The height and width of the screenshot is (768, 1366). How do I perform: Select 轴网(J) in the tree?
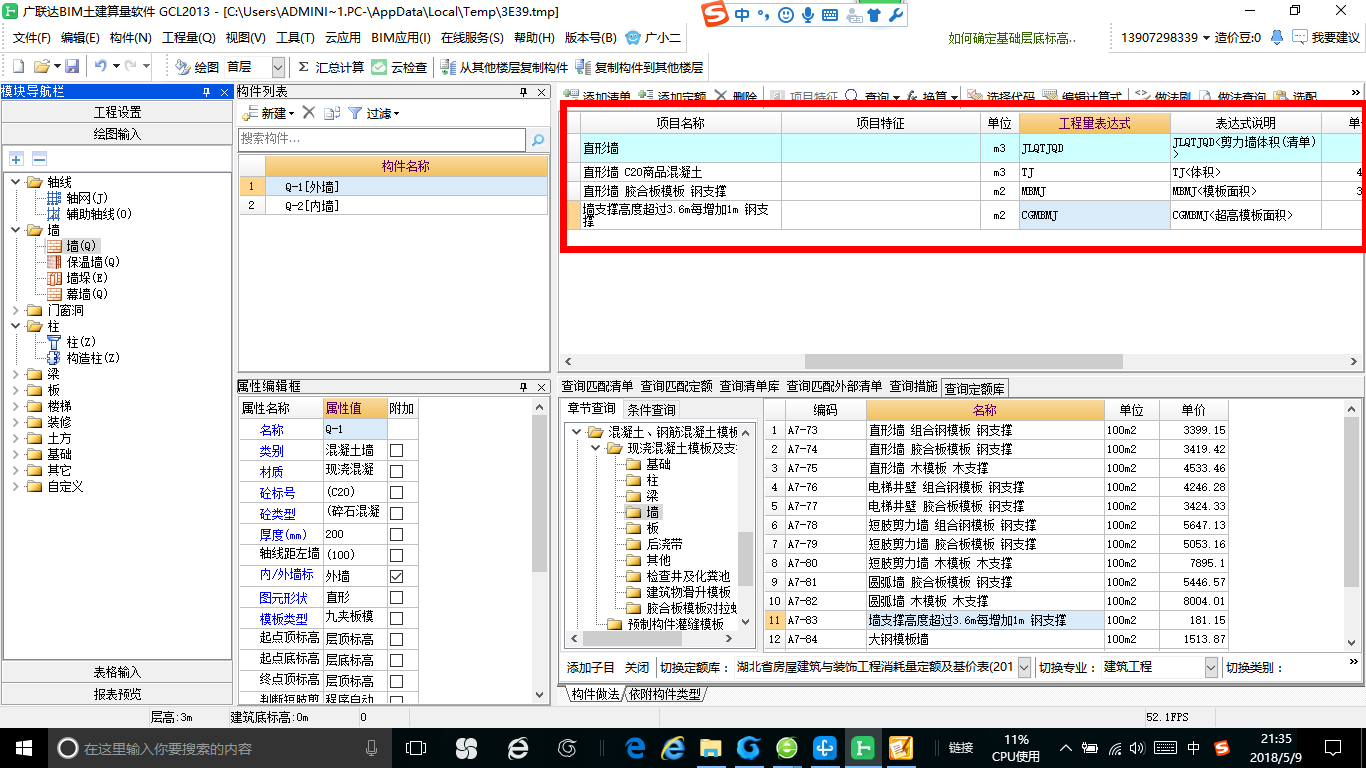[86, 198]
